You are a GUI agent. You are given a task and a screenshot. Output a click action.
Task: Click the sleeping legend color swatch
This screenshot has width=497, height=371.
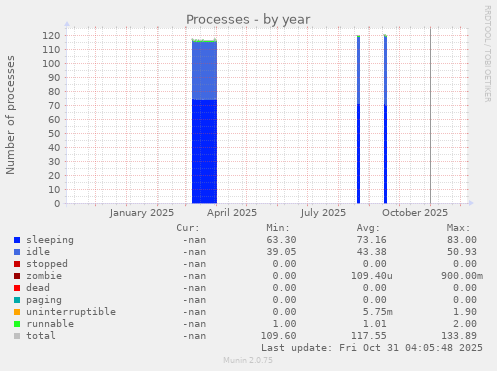17,240
